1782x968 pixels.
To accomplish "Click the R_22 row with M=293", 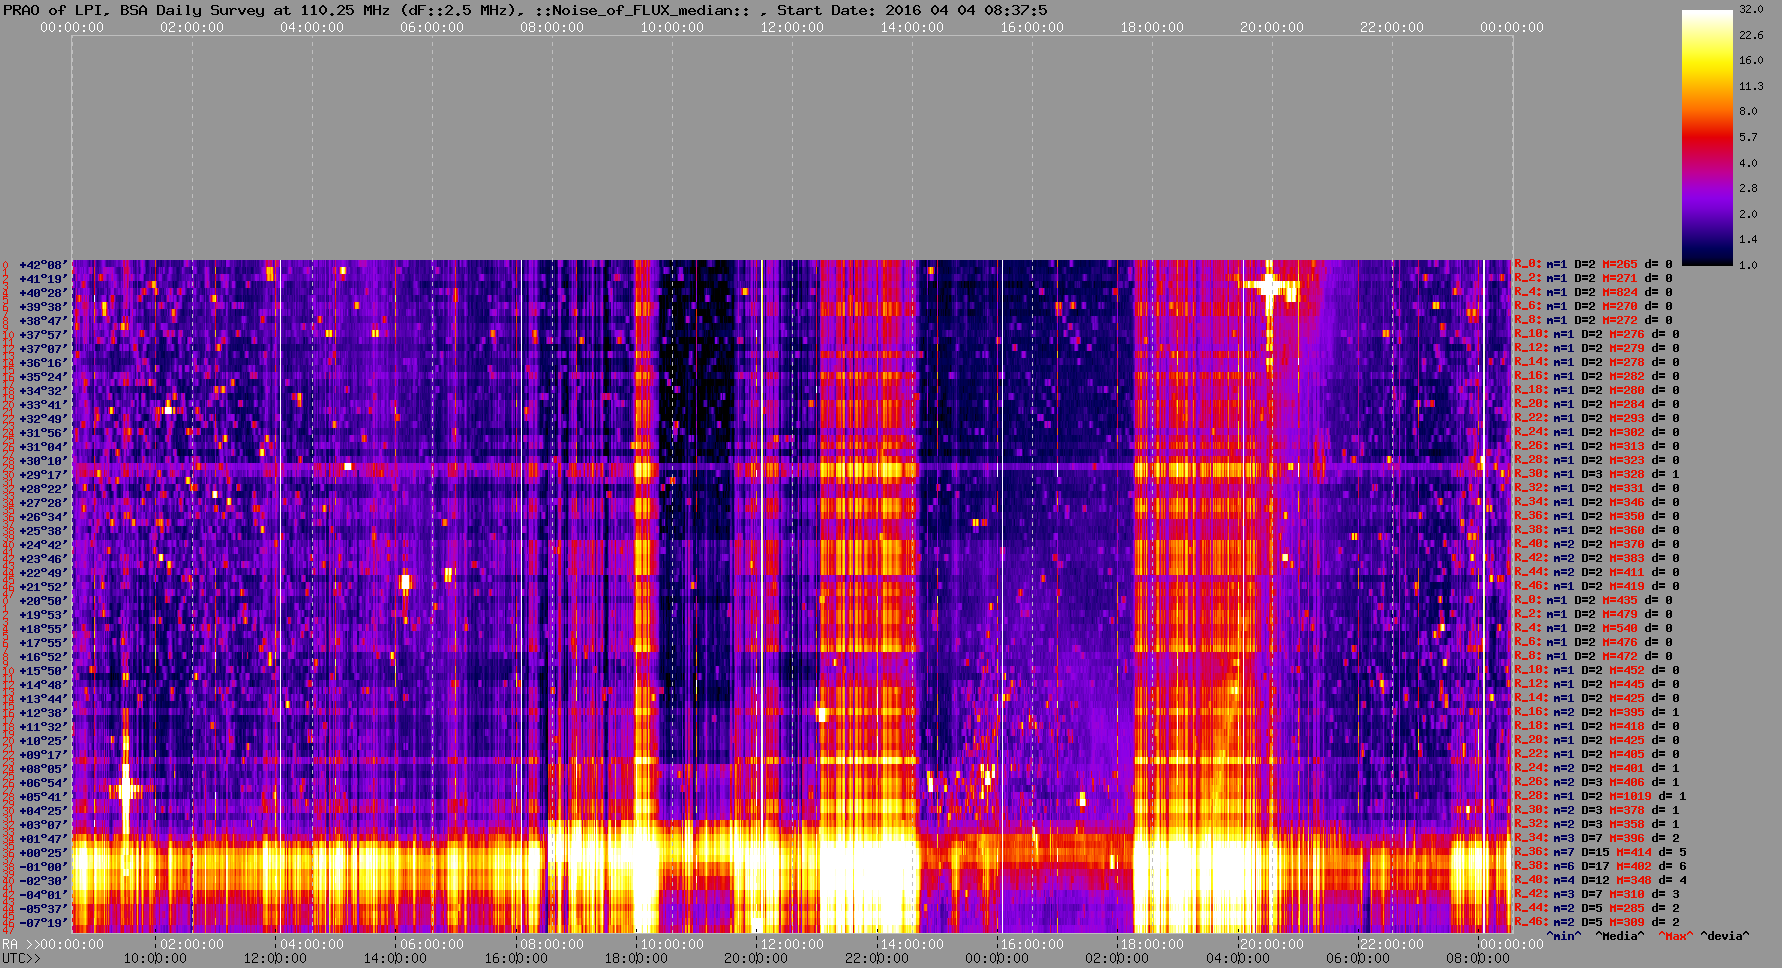I will coord(1597,419).
